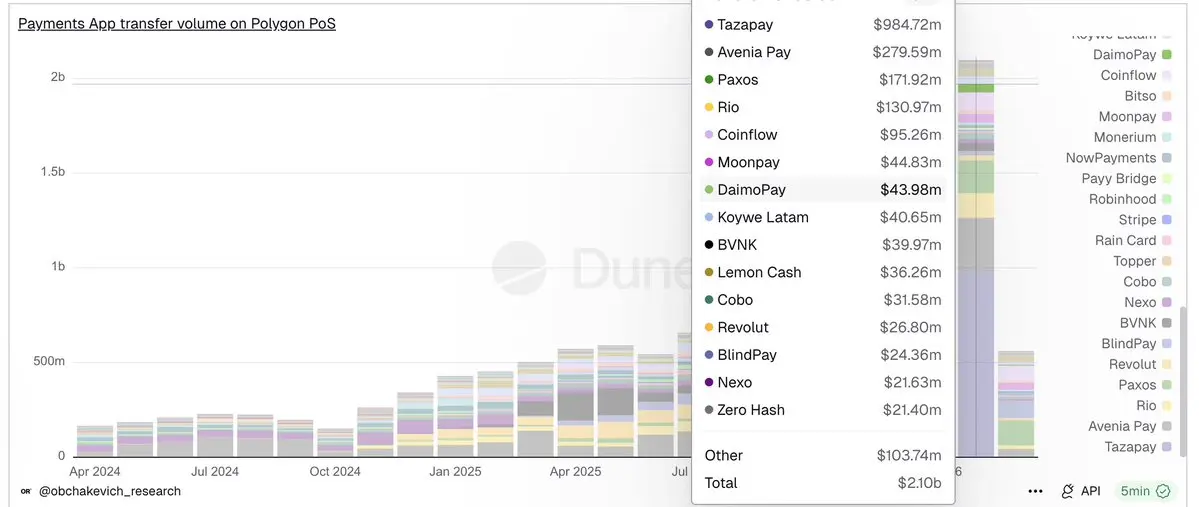Screen dimensions: 1199x507
Task: Click the 5min refresh status badge
Action: coord(1145,491)
